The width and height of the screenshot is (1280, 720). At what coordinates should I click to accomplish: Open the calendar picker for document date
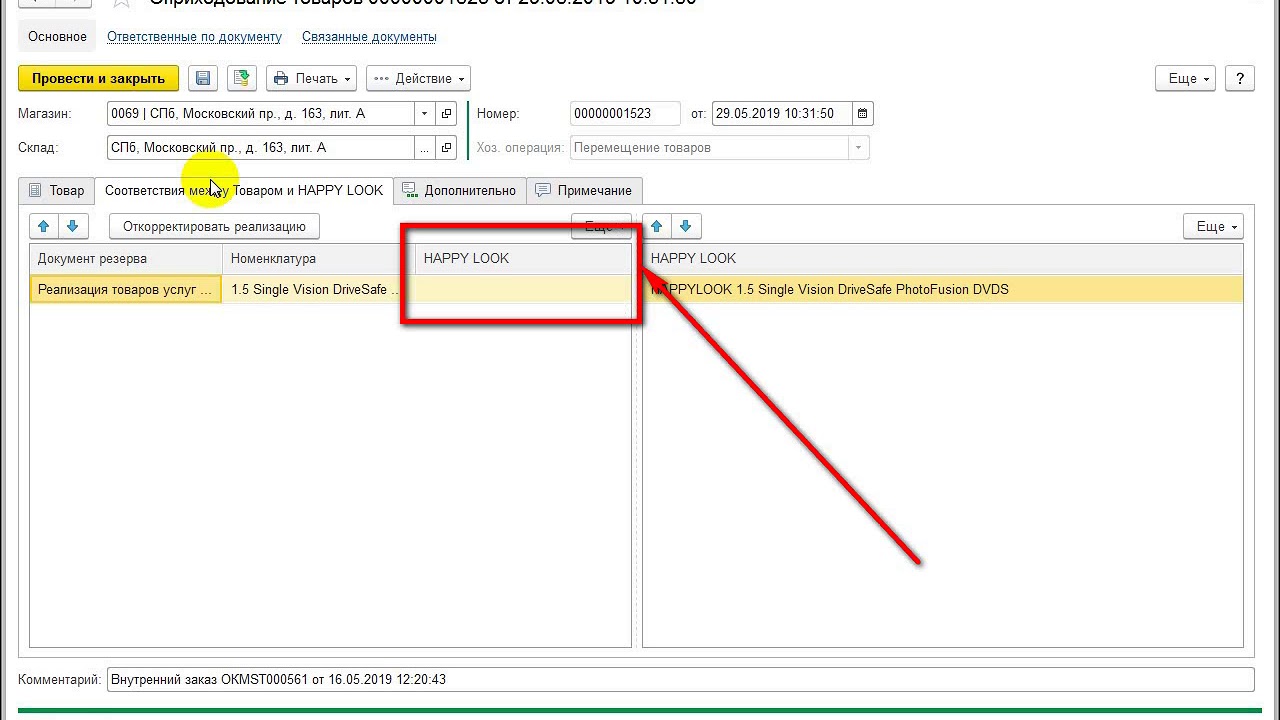(863, 114)
